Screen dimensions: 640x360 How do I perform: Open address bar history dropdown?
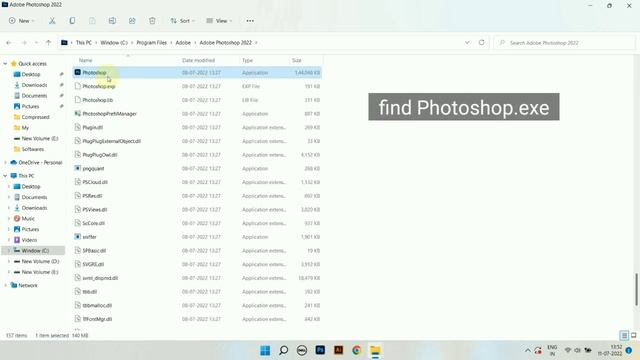click(467, 42)
